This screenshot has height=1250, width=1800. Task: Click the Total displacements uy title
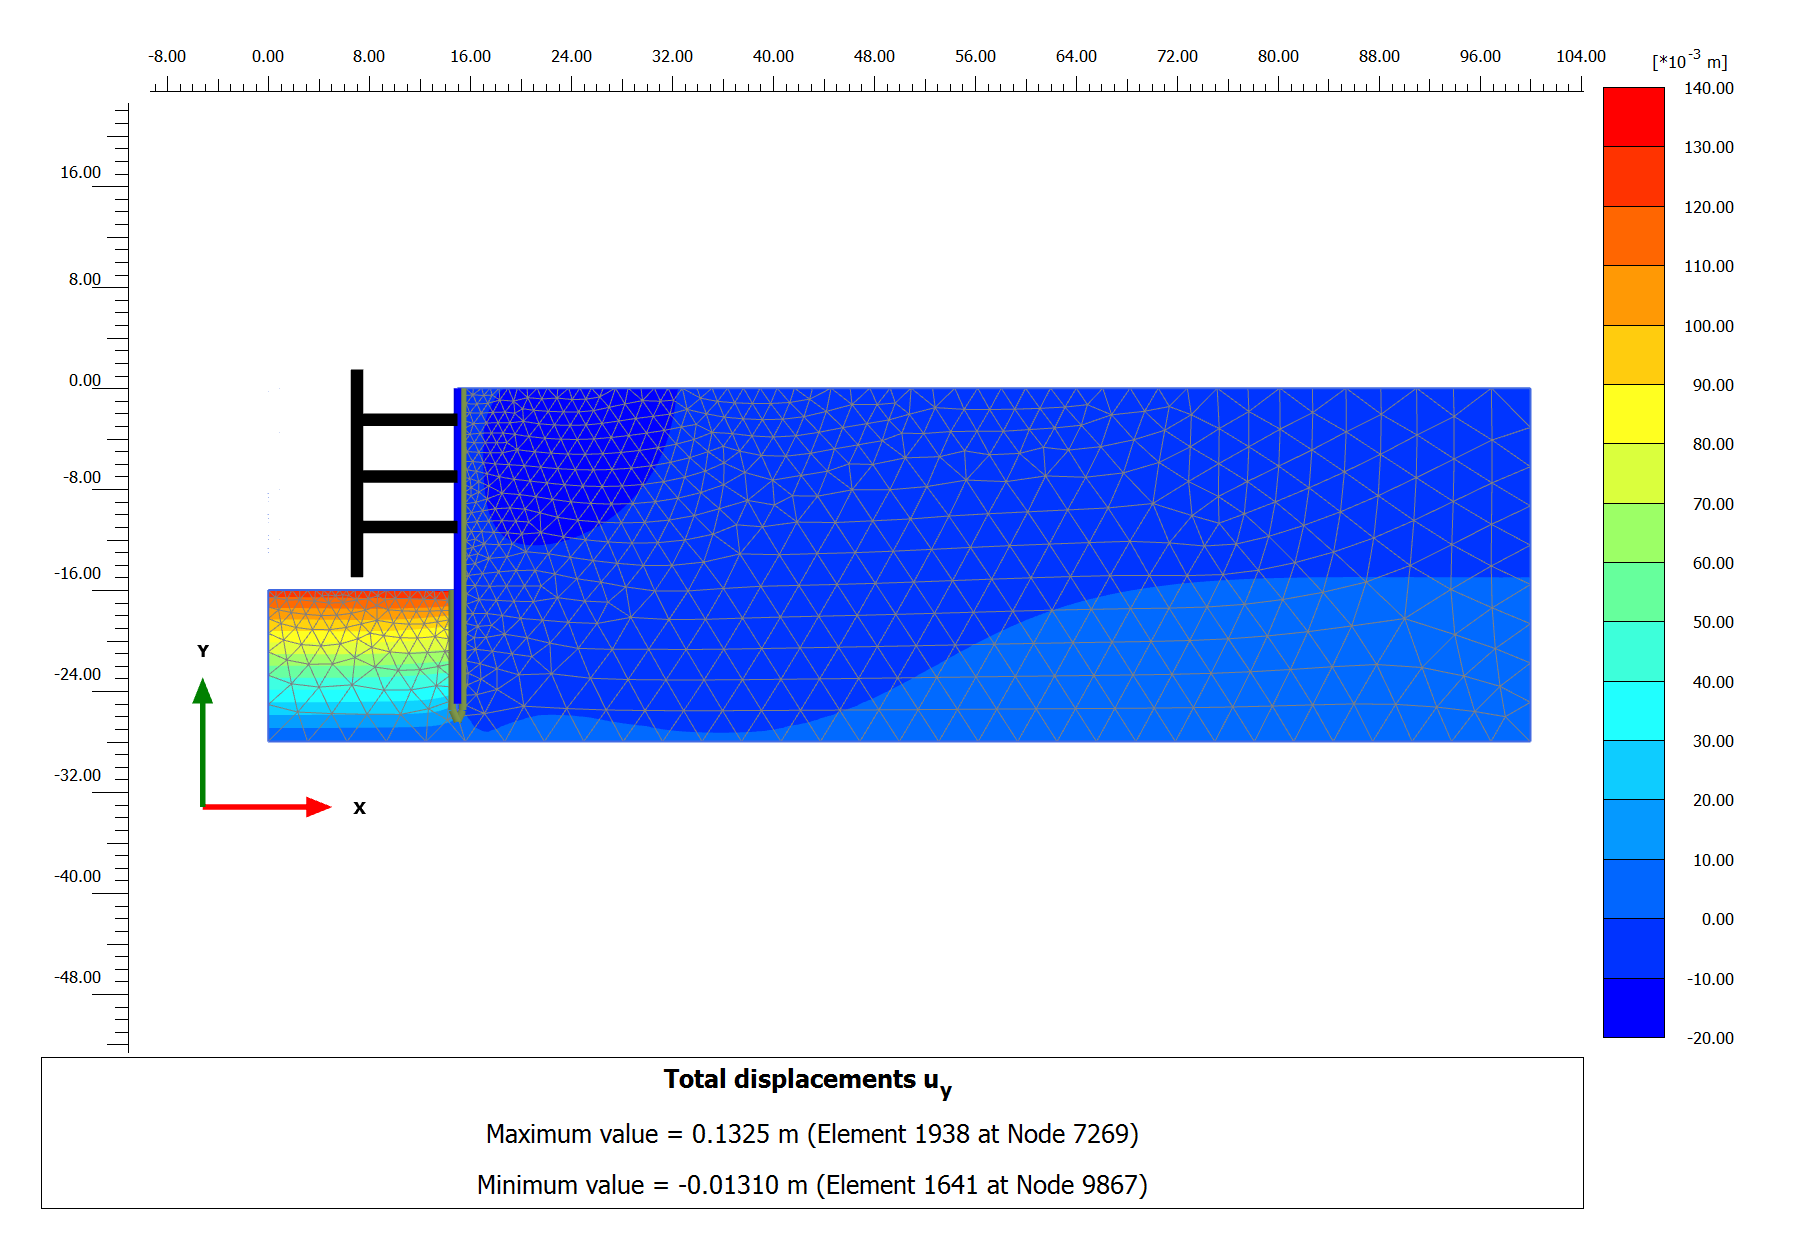pos(807,1080)
